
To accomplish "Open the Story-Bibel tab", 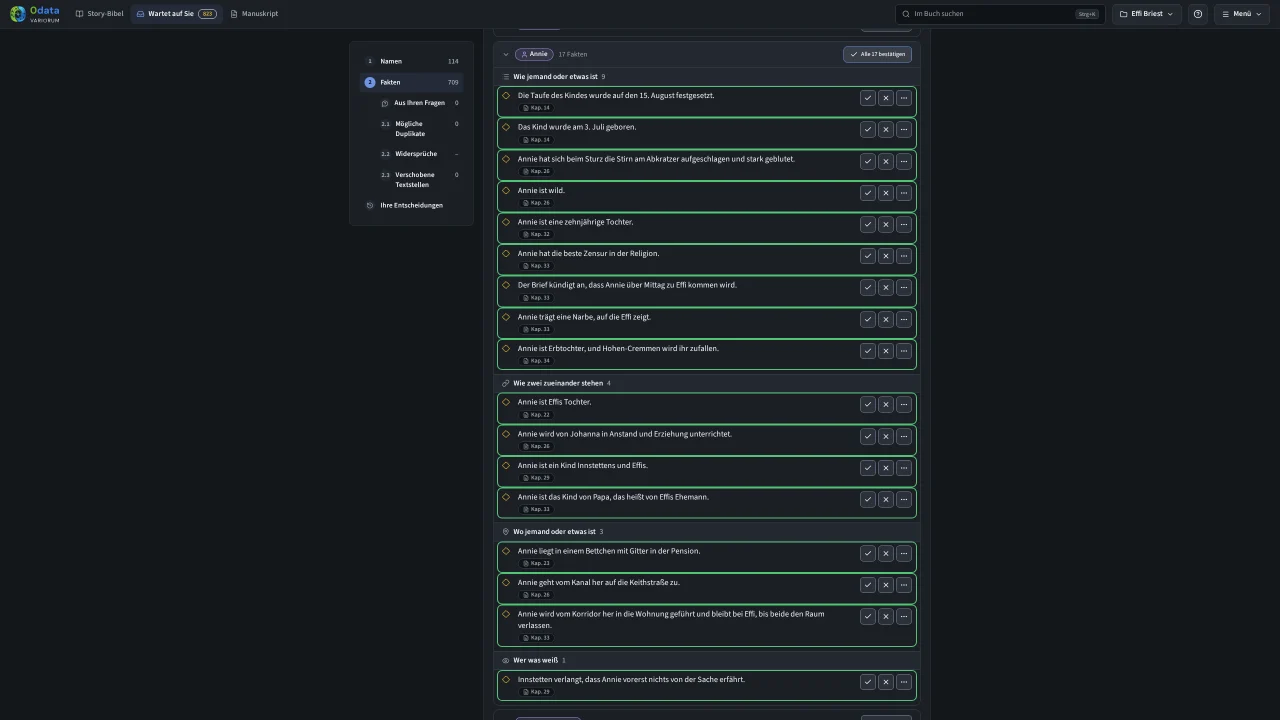I will click(x=99, y=14).
